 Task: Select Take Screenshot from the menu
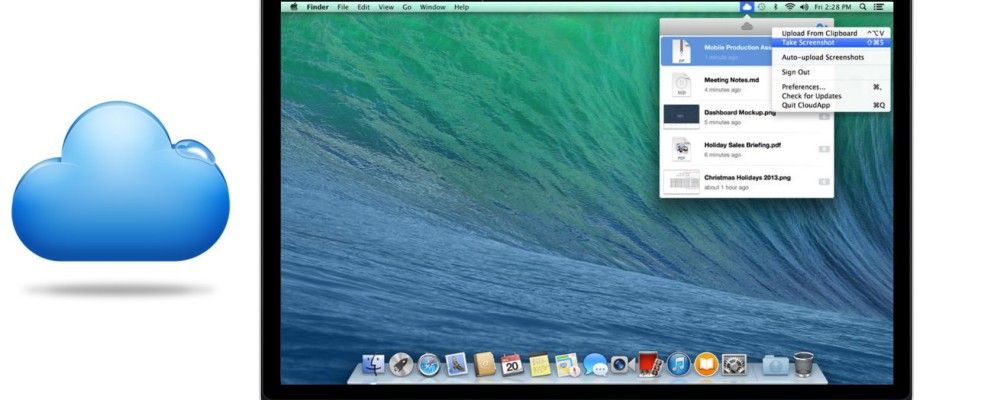click(x=808, y=42)
